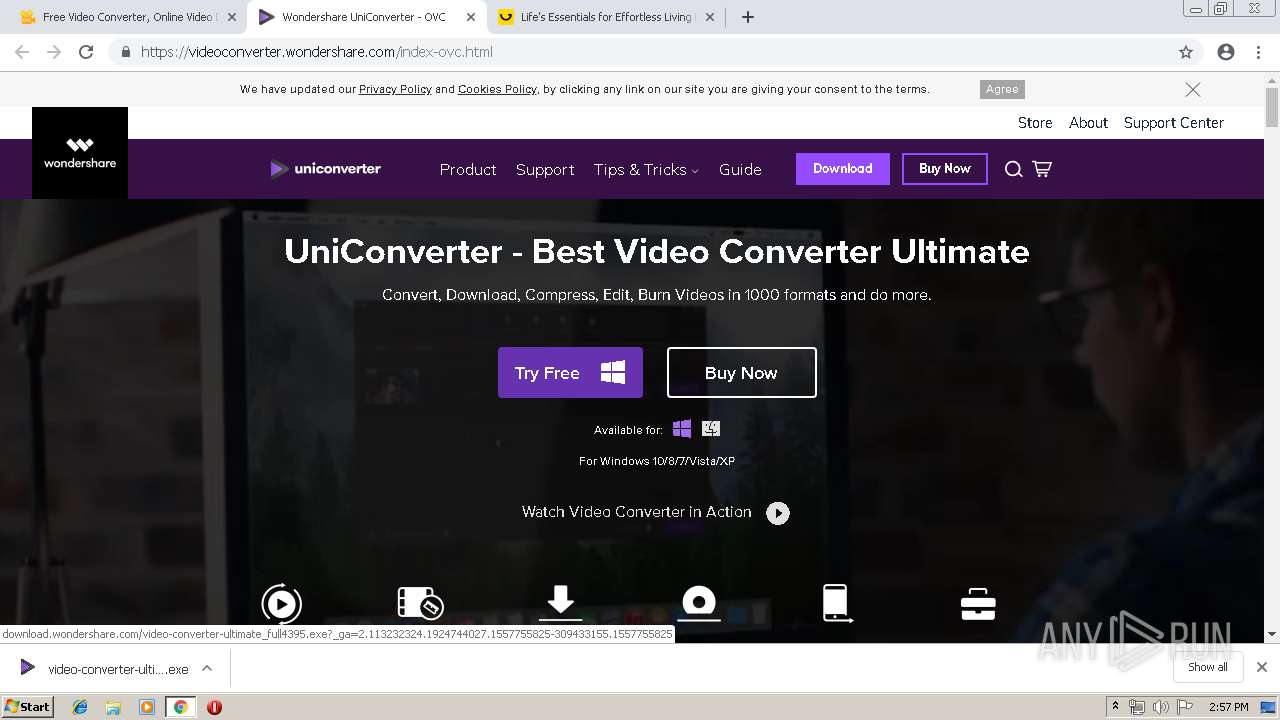
Task: Click the uniconverter logo in the navbar
Action: pyautogui.click(x=326, y=169)
